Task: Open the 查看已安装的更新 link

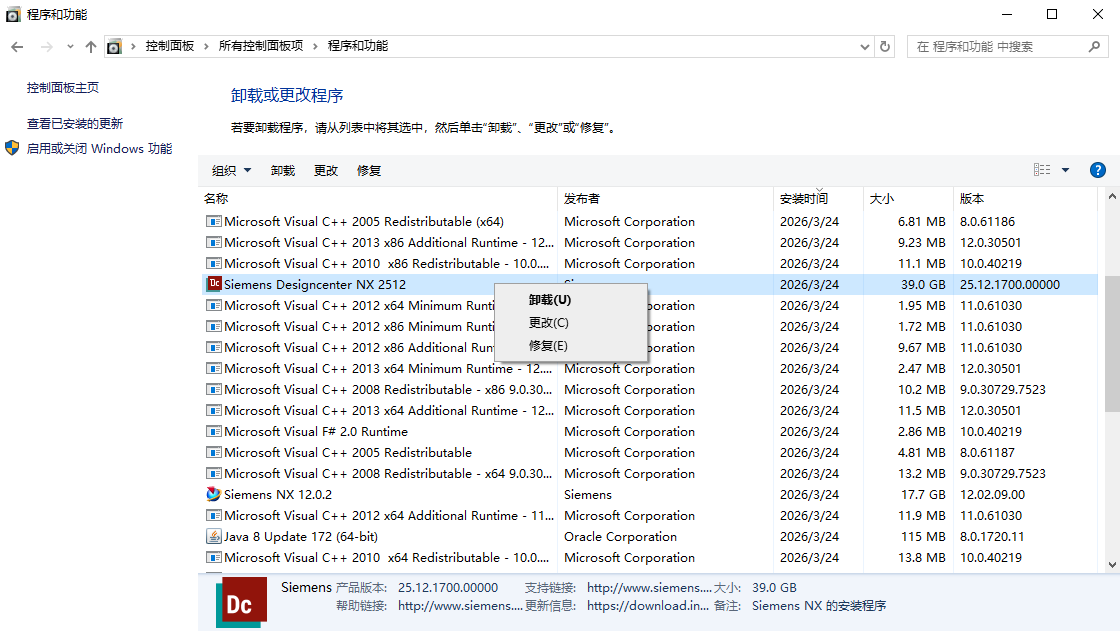Action: click(x=75, y=124)
